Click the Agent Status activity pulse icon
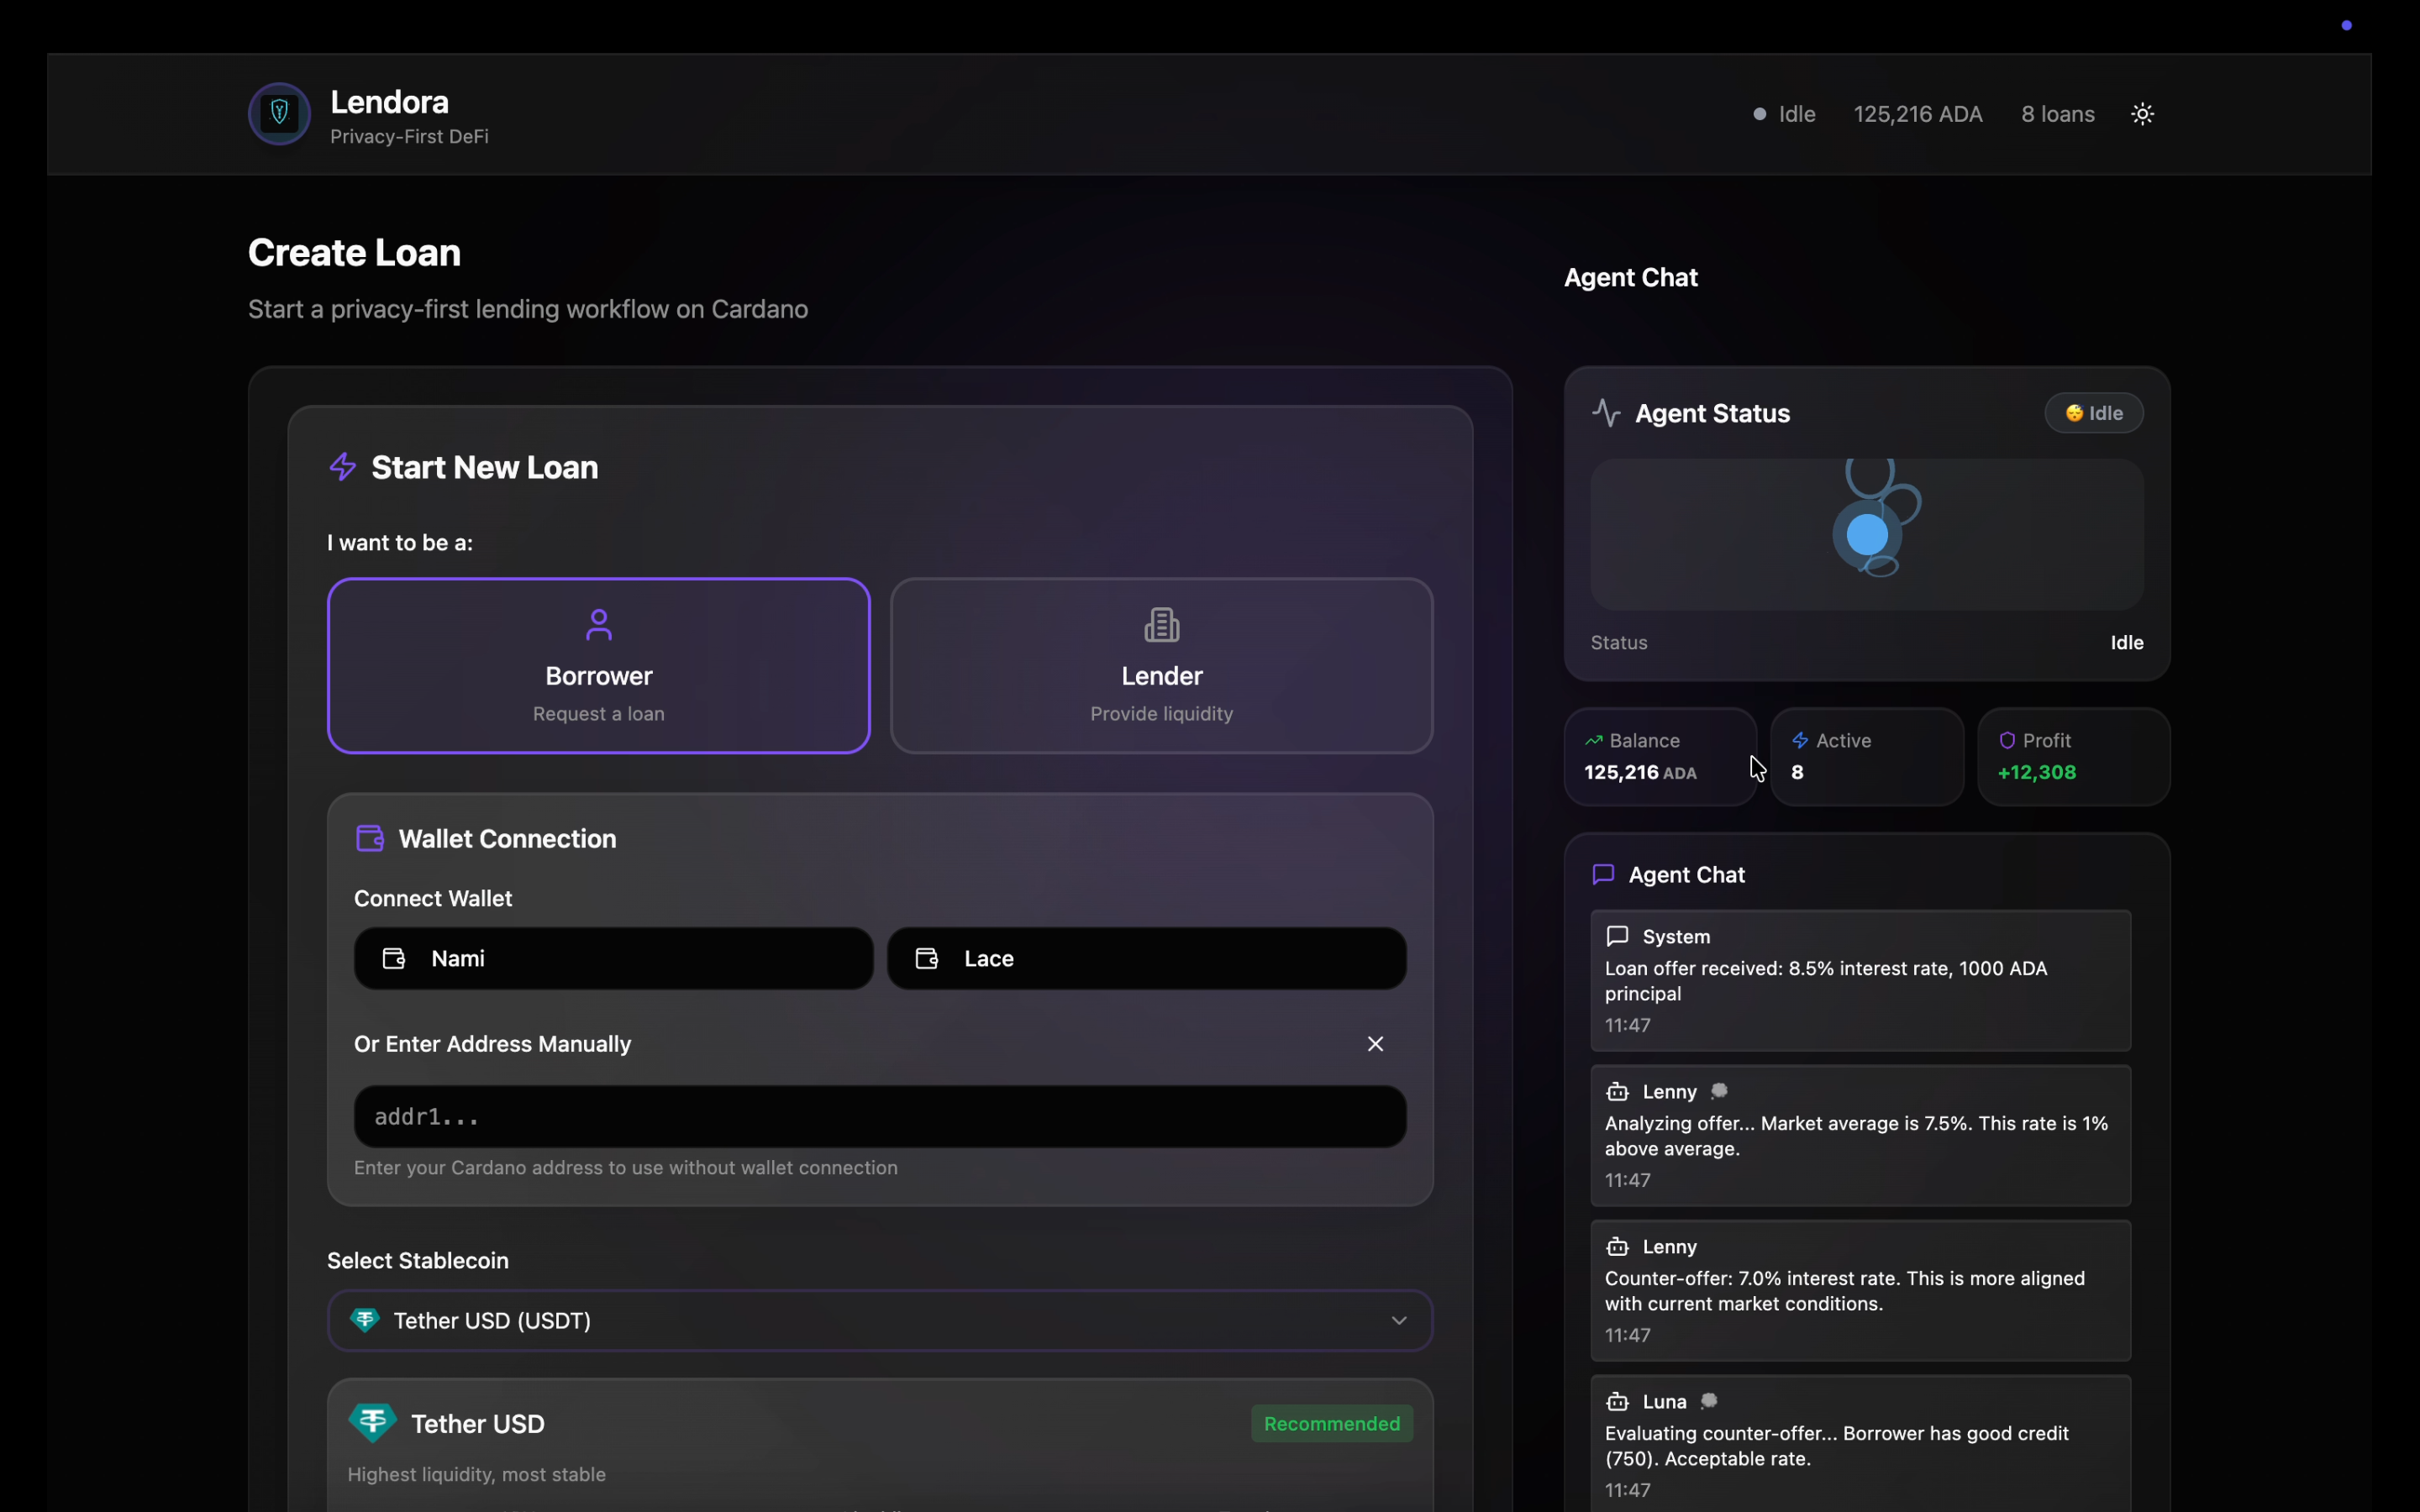The image size is (2420, 1512). coord(1606,413)
